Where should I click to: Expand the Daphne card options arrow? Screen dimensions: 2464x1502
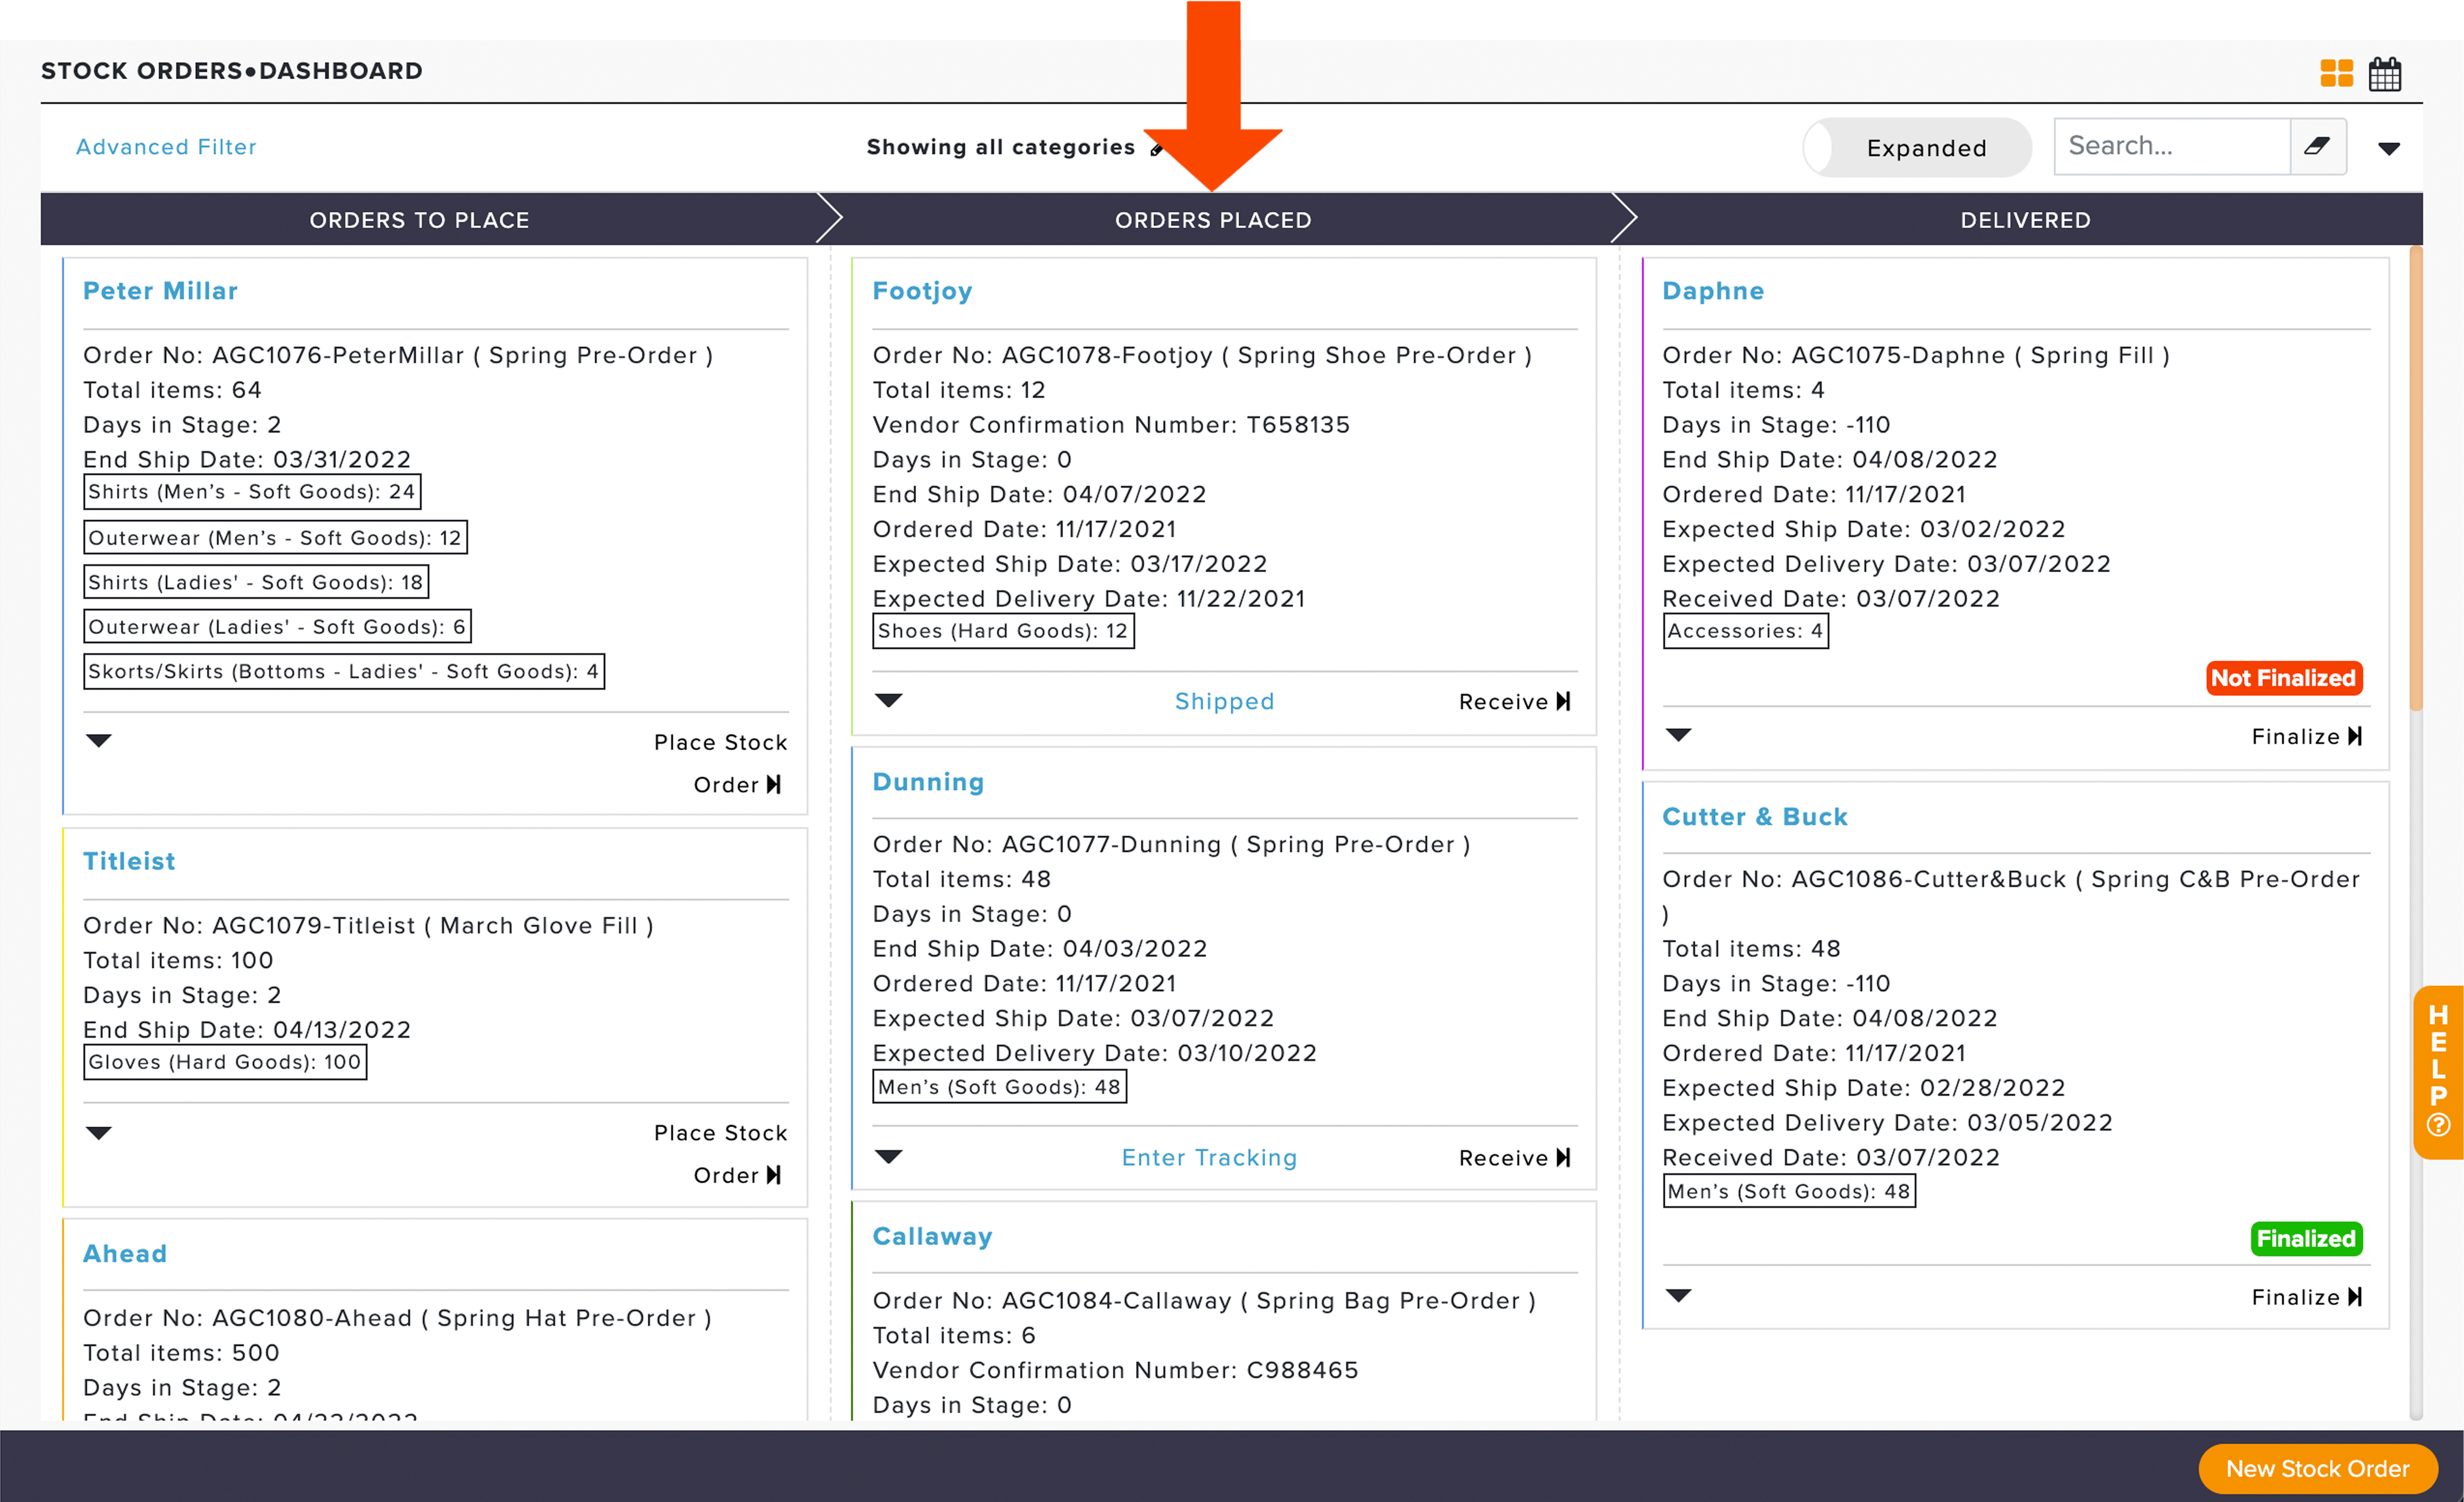click(x=1678, y=735)
